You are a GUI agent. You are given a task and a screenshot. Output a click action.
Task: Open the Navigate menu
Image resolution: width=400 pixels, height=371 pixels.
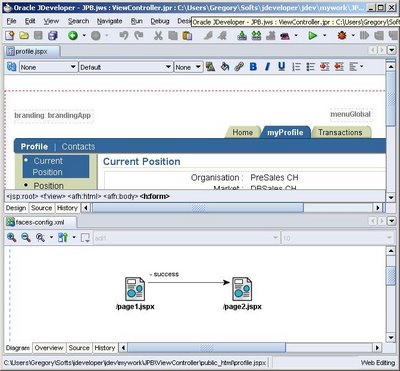[110, 21]
